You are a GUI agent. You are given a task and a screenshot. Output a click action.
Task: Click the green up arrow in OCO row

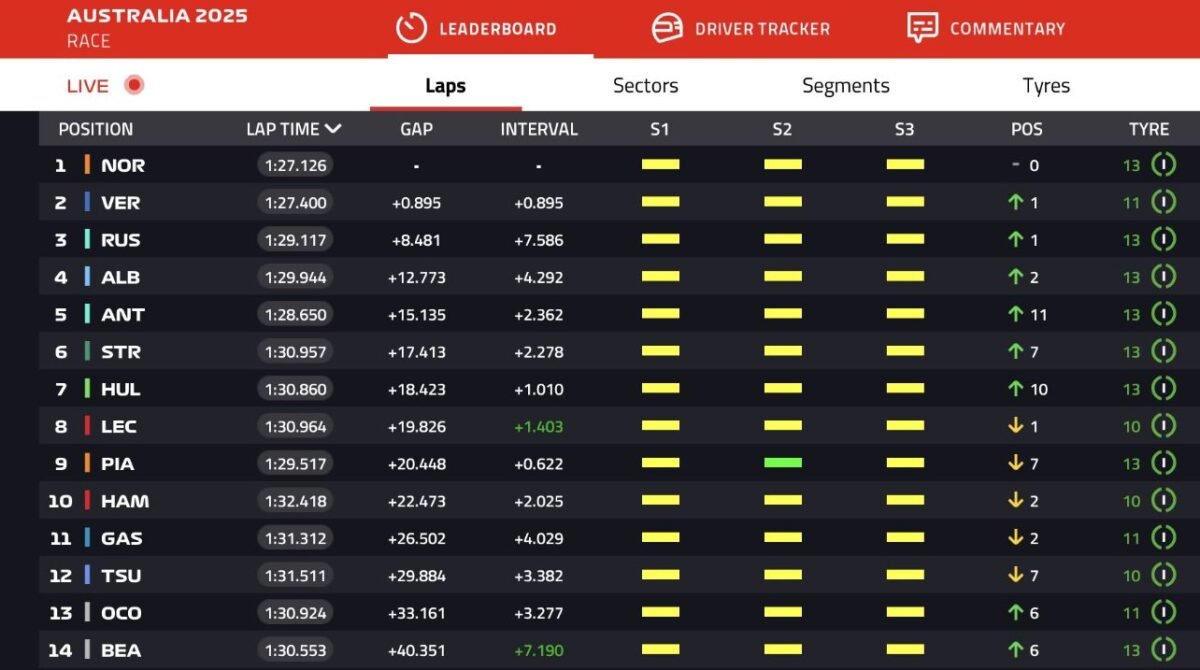(x=1016, y=612)
